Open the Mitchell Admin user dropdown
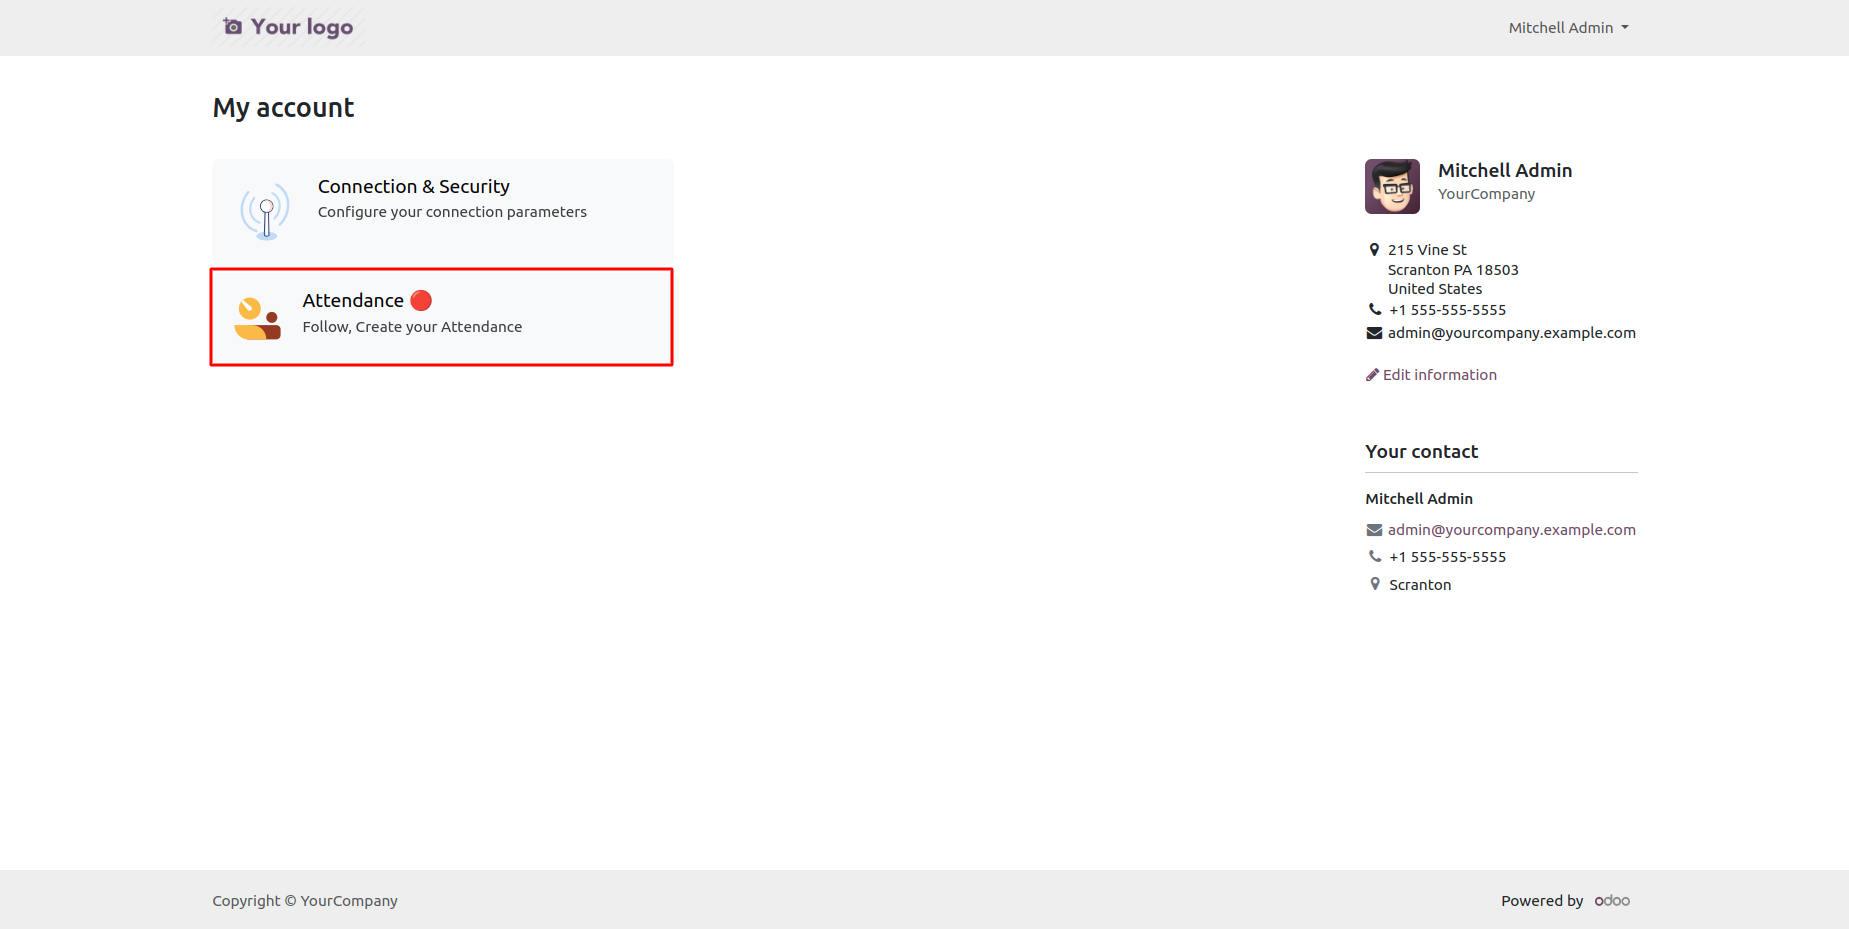Viewport: 1849px width, 929px height. coord(1568,28)
